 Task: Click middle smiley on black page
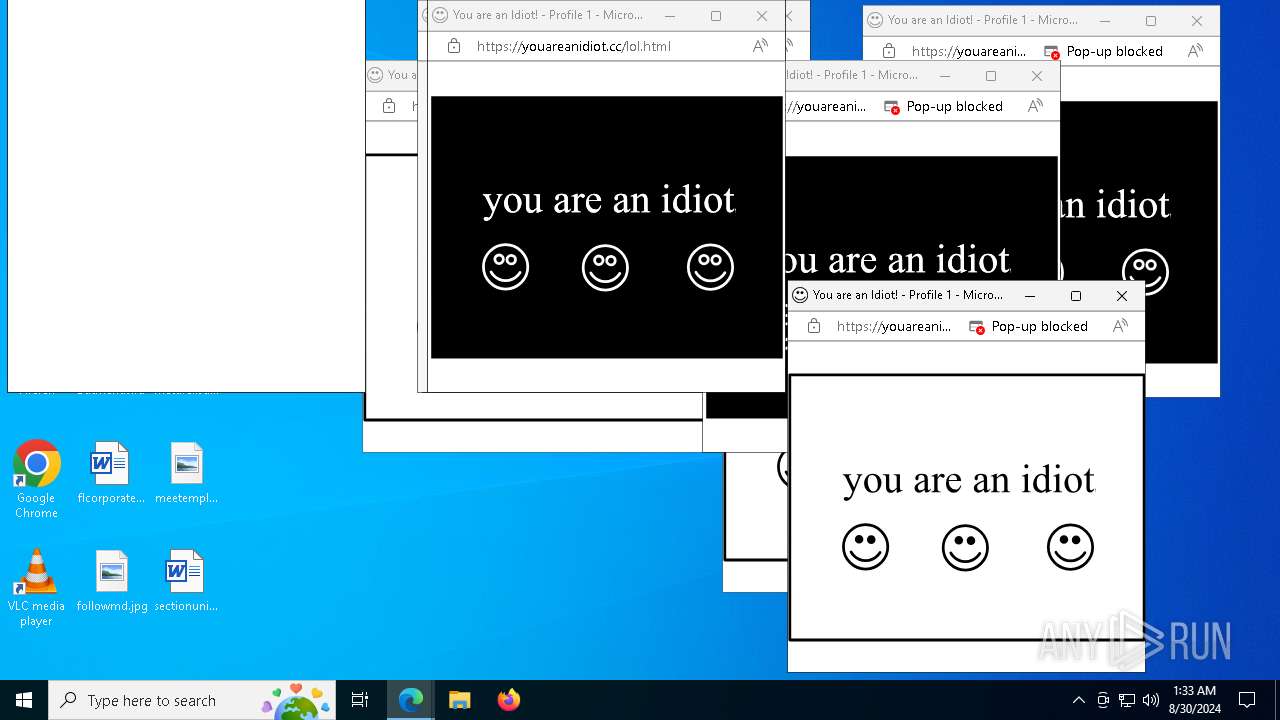tap(605, 267)
